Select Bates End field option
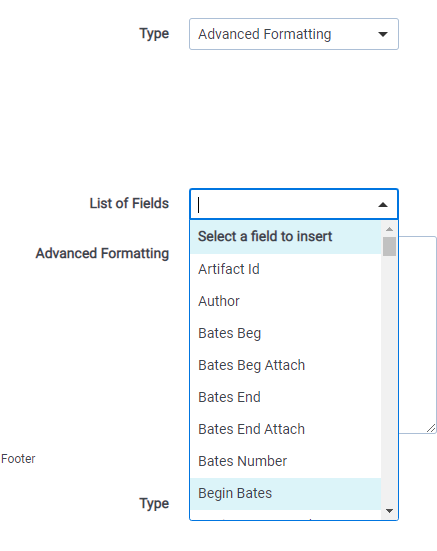The height and width of the screenshot is (551, 437). click(x=286, y=397)
